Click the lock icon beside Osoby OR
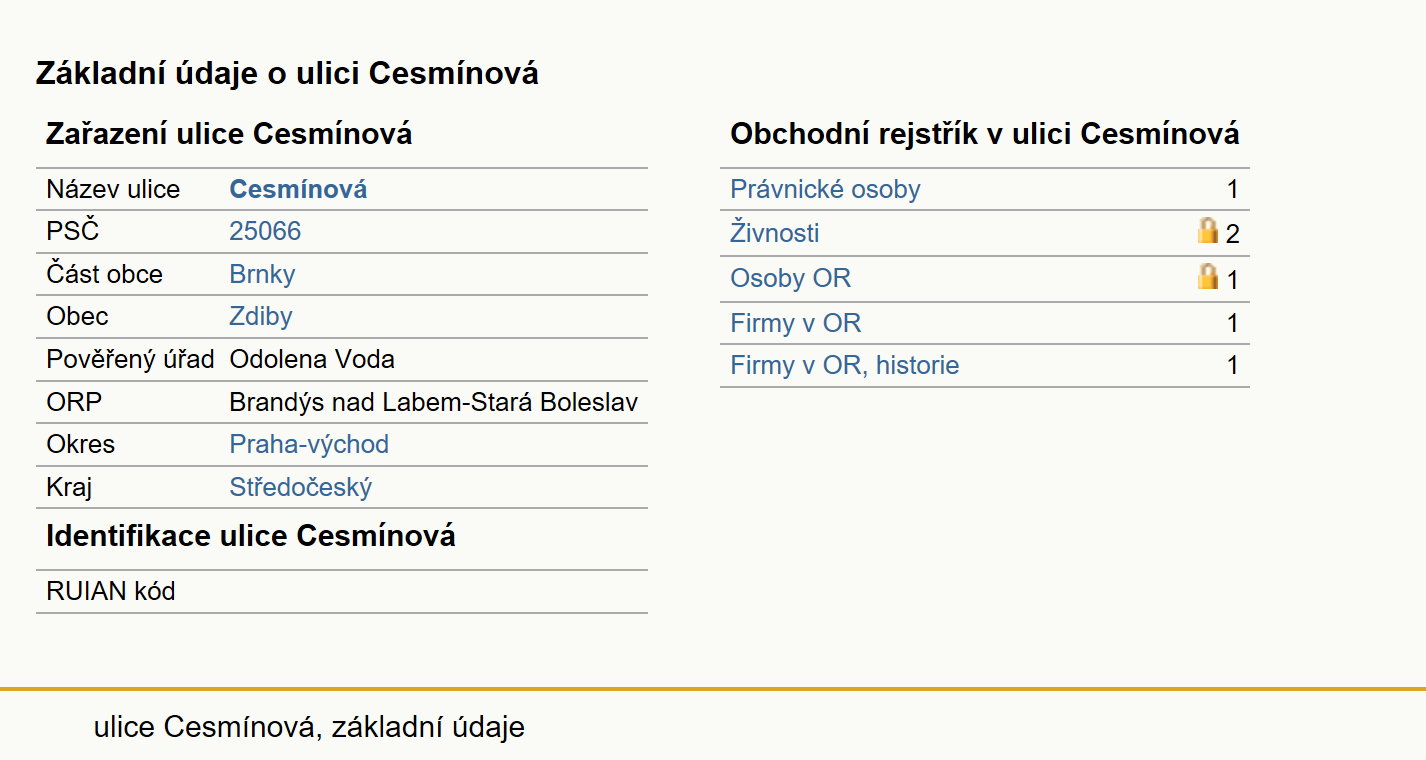Viewport: 1426px width, 760px height. [x=1208, y=276]
